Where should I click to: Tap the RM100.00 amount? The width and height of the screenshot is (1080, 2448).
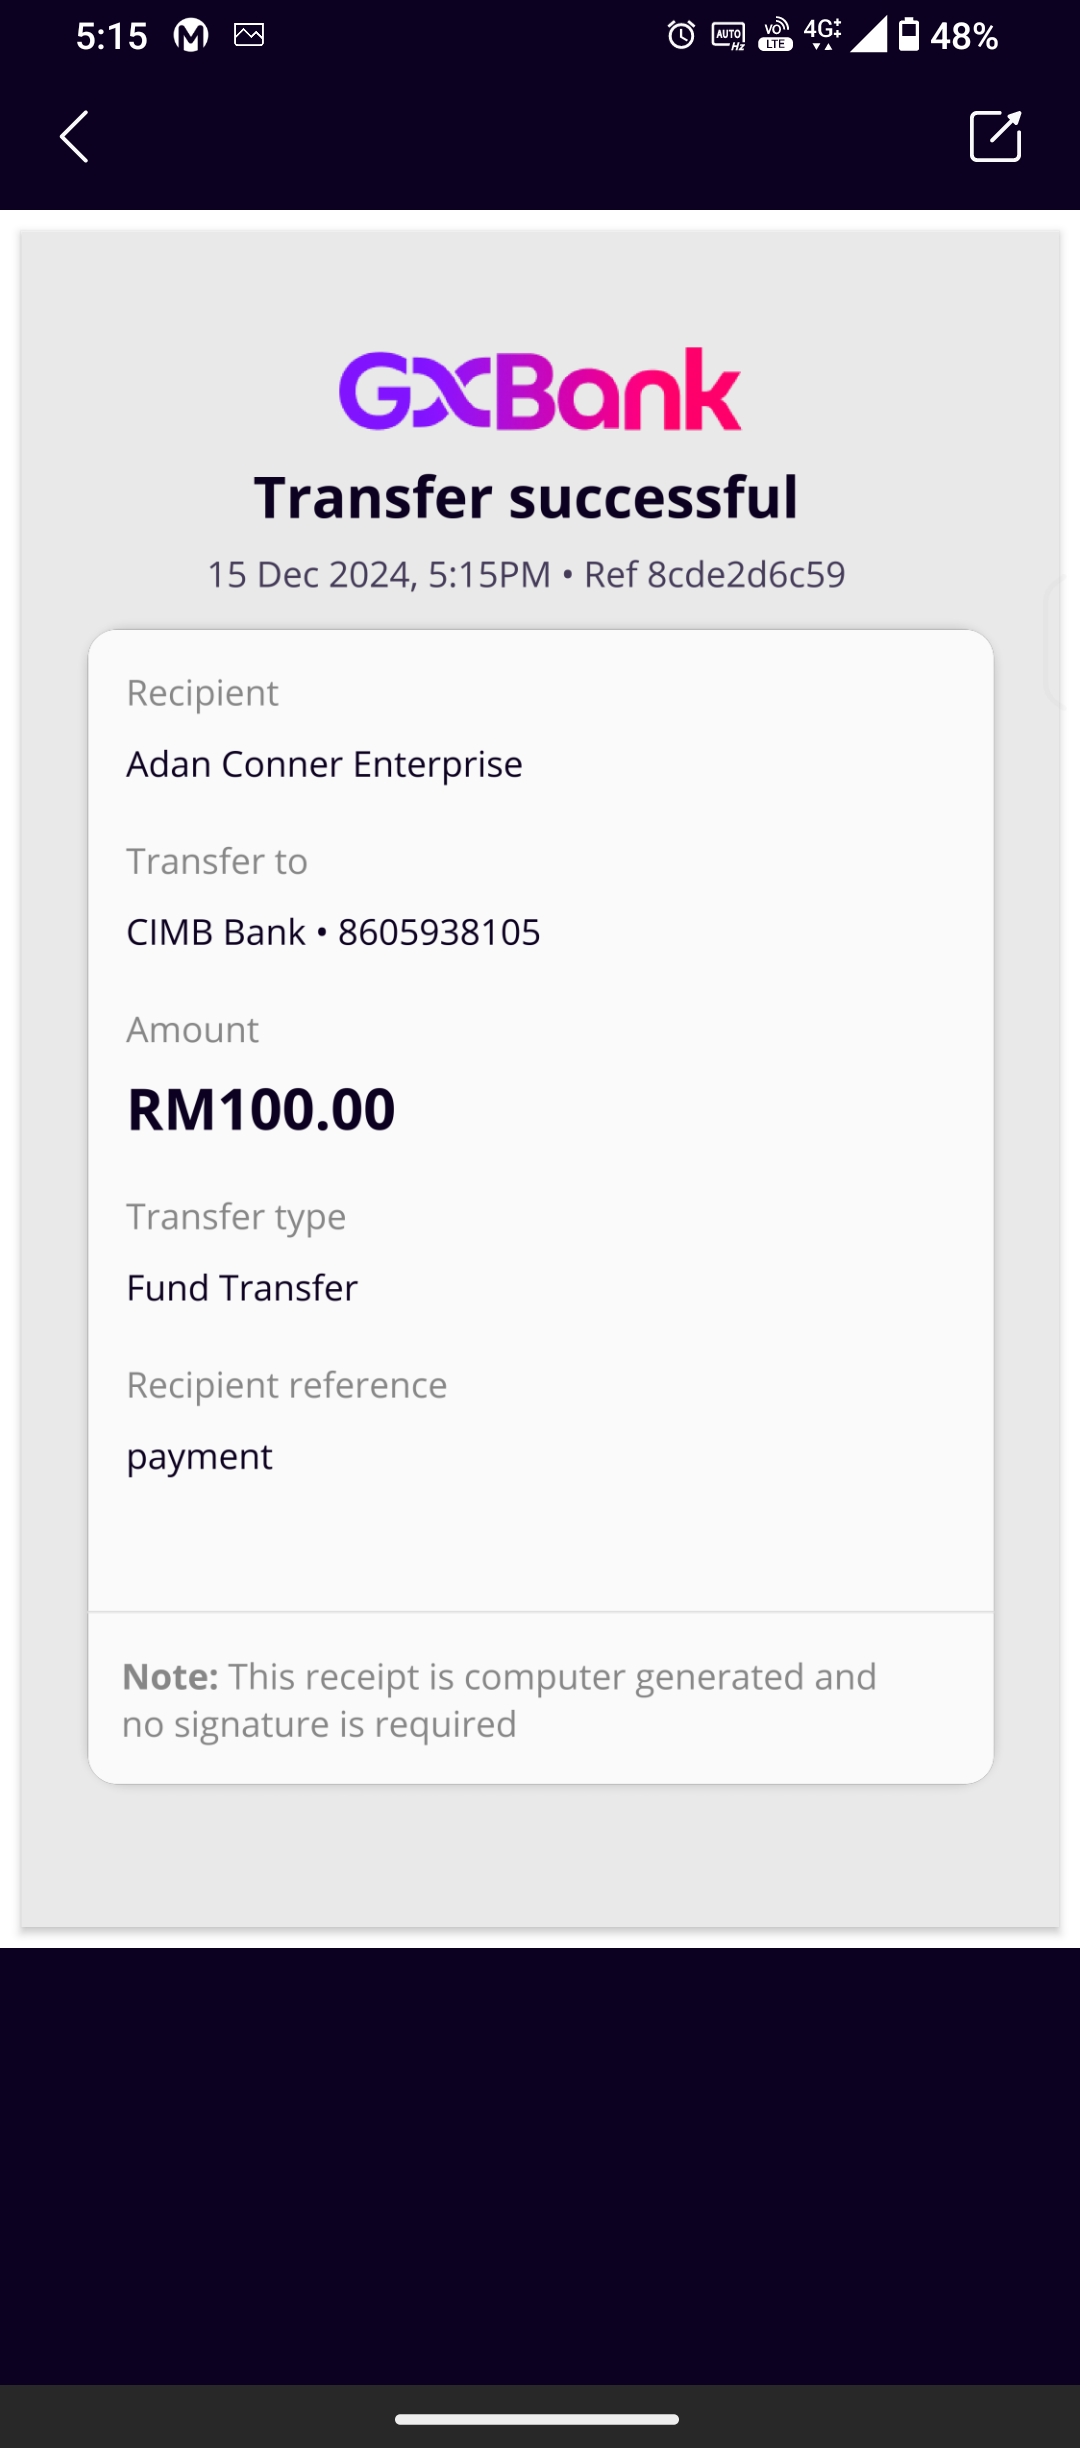pyautogui.click(x=261, y=1109)
